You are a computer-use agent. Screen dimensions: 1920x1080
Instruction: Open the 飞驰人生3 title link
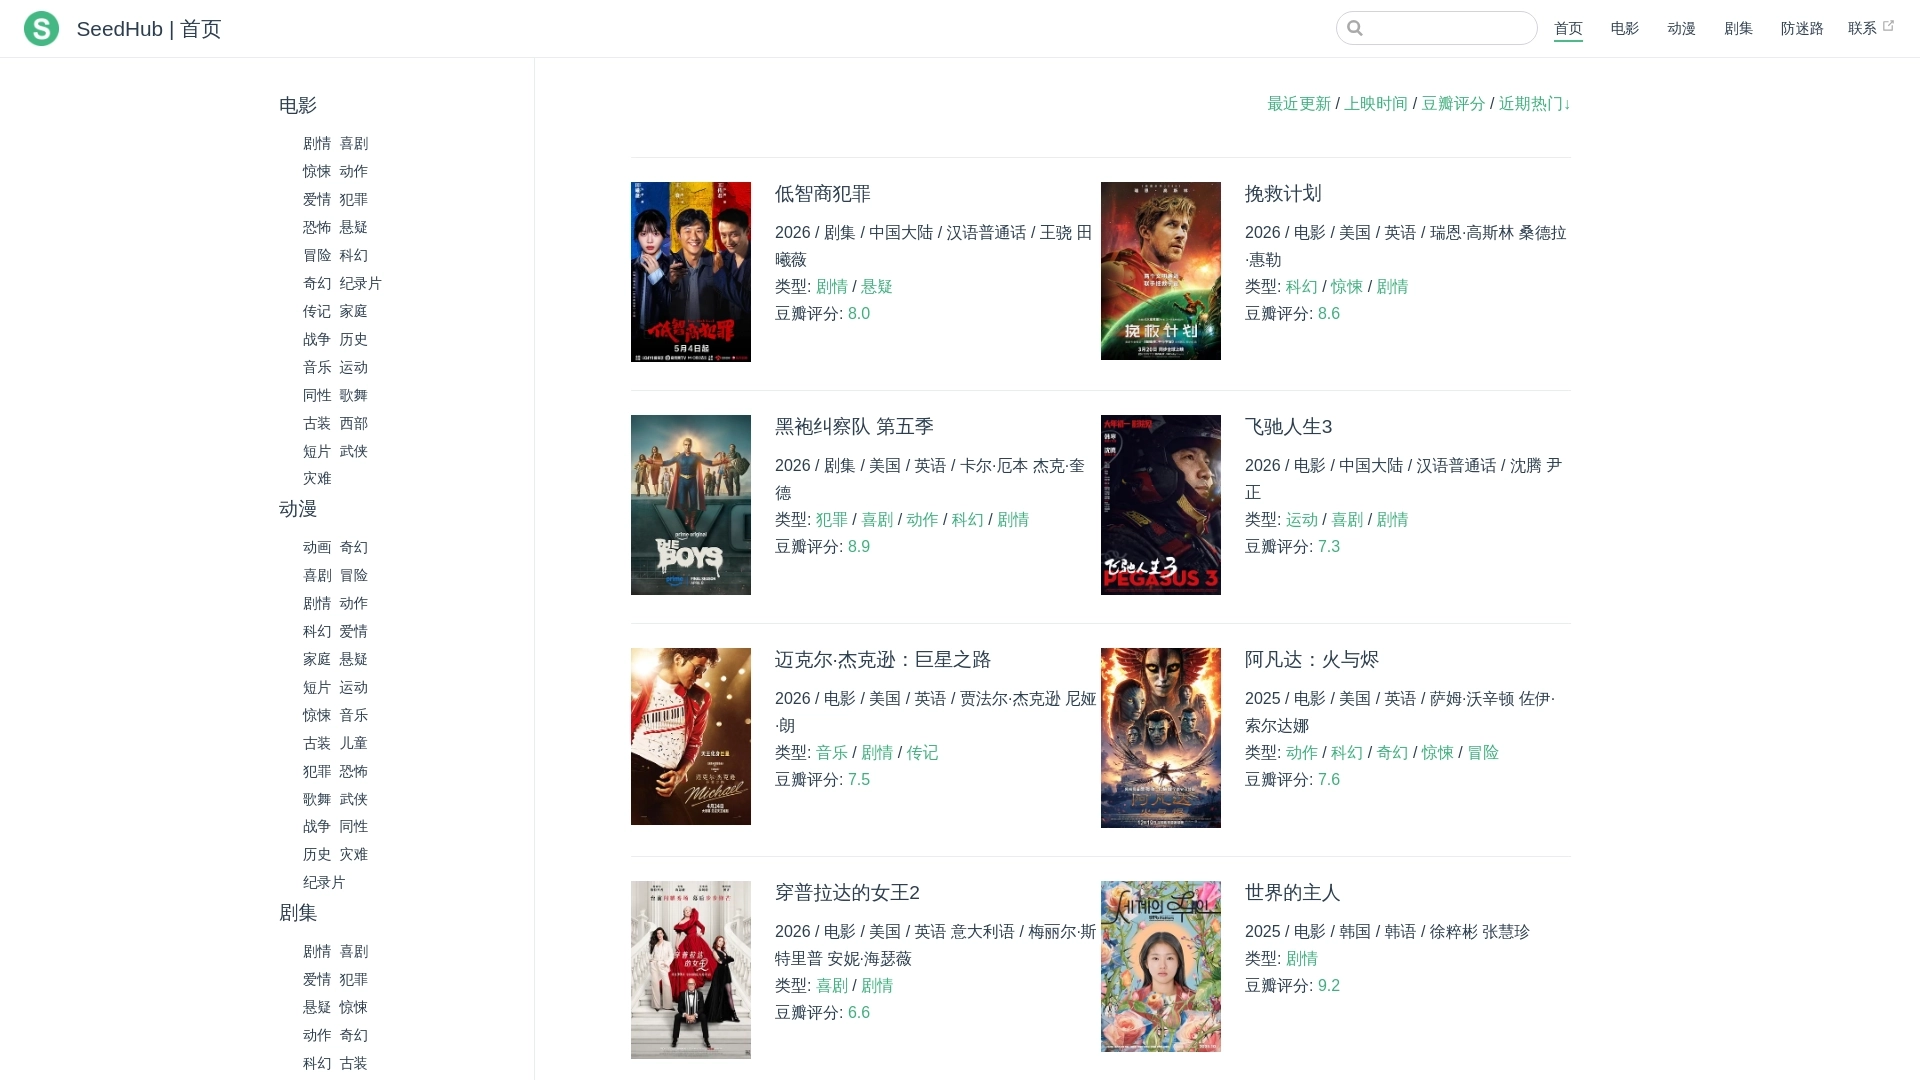(1288, 427)
